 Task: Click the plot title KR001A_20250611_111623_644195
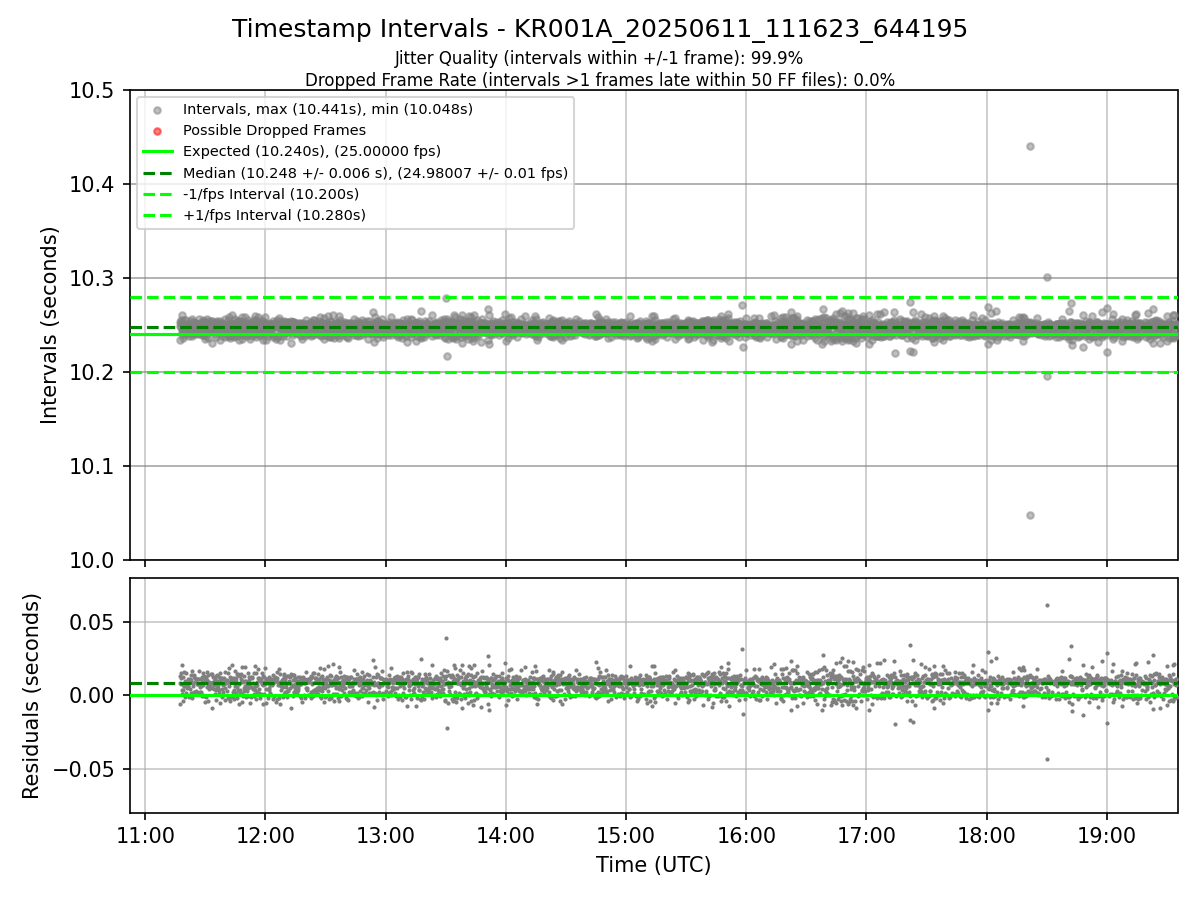(600, 29)
